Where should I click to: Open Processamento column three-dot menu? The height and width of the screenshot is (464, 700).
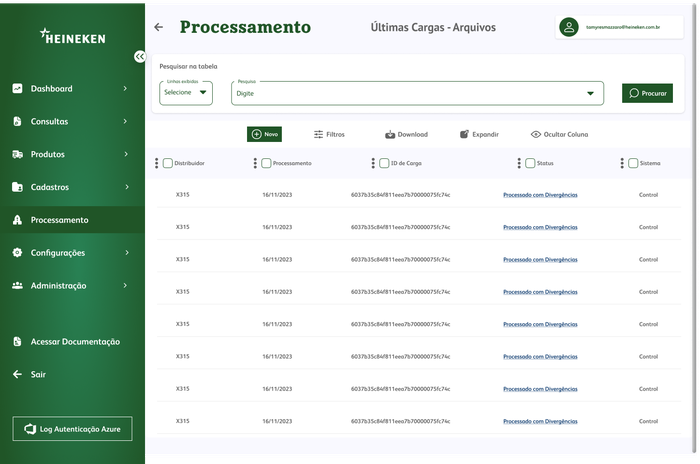[x=255, y=163]
